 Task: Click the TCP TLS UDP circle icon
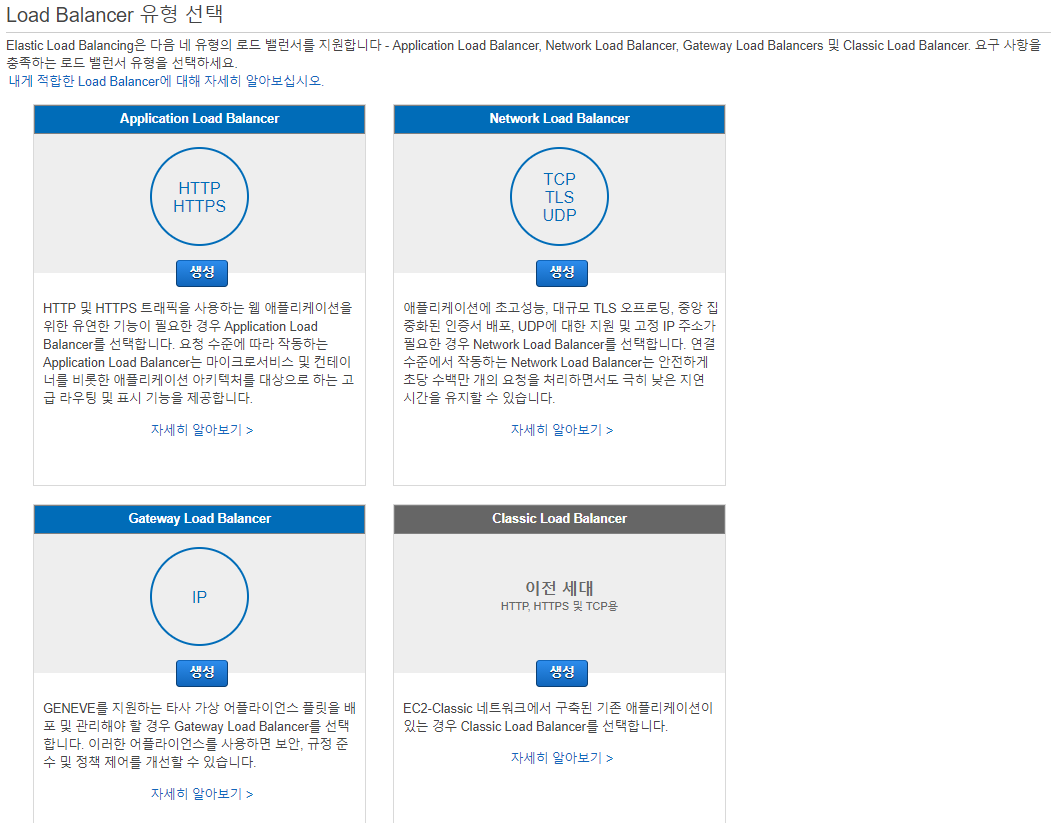pyautogui.click(x=559, y=196)
